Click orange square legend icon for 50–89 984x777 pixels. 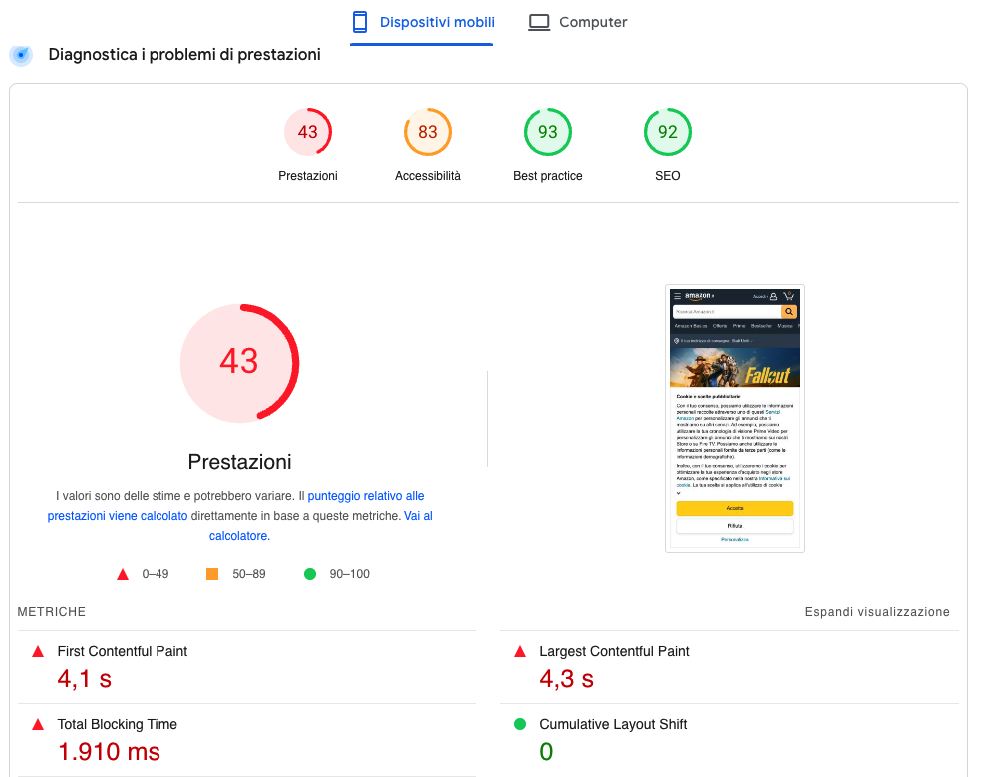pos(212,574)
